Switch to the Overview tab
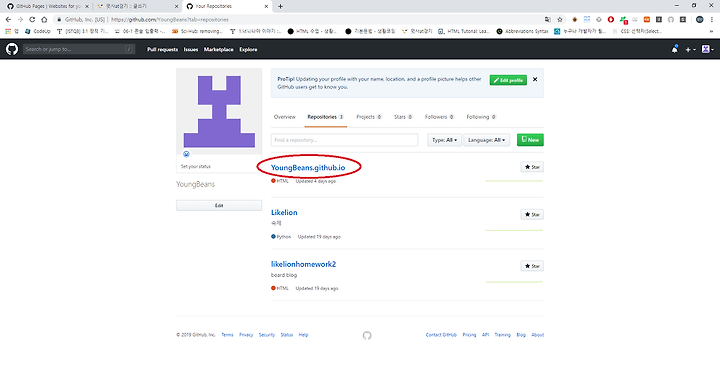 pos(285,117)
